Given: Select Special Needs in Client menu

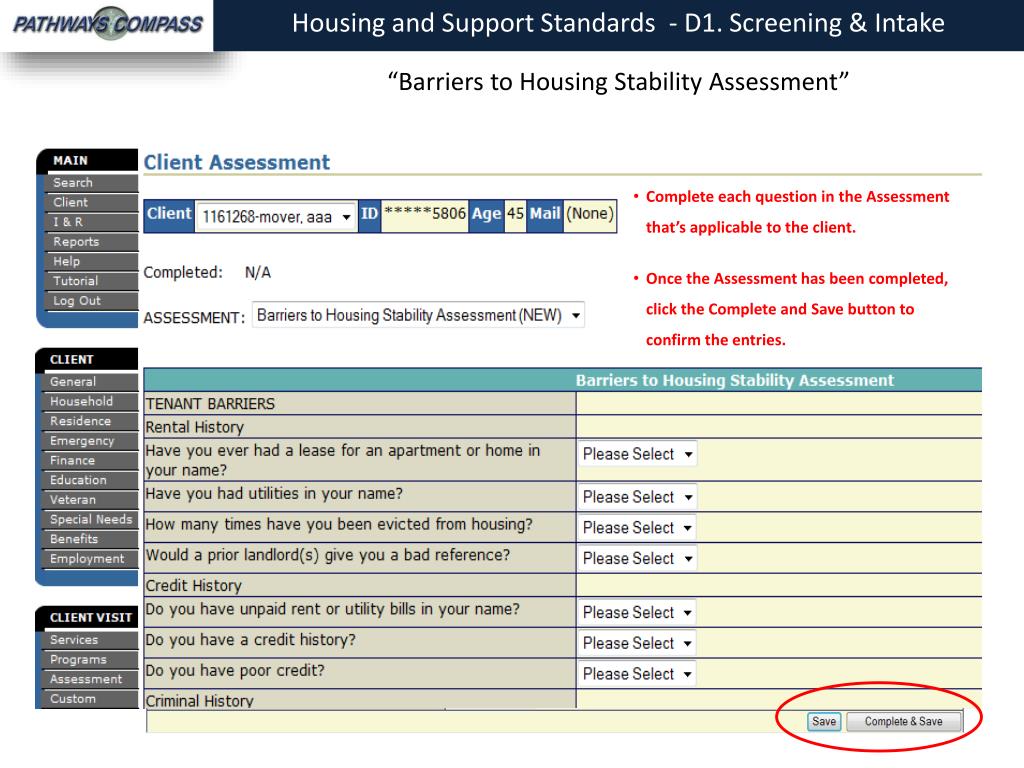Looking at the screenshot, I should pos(90,519).
